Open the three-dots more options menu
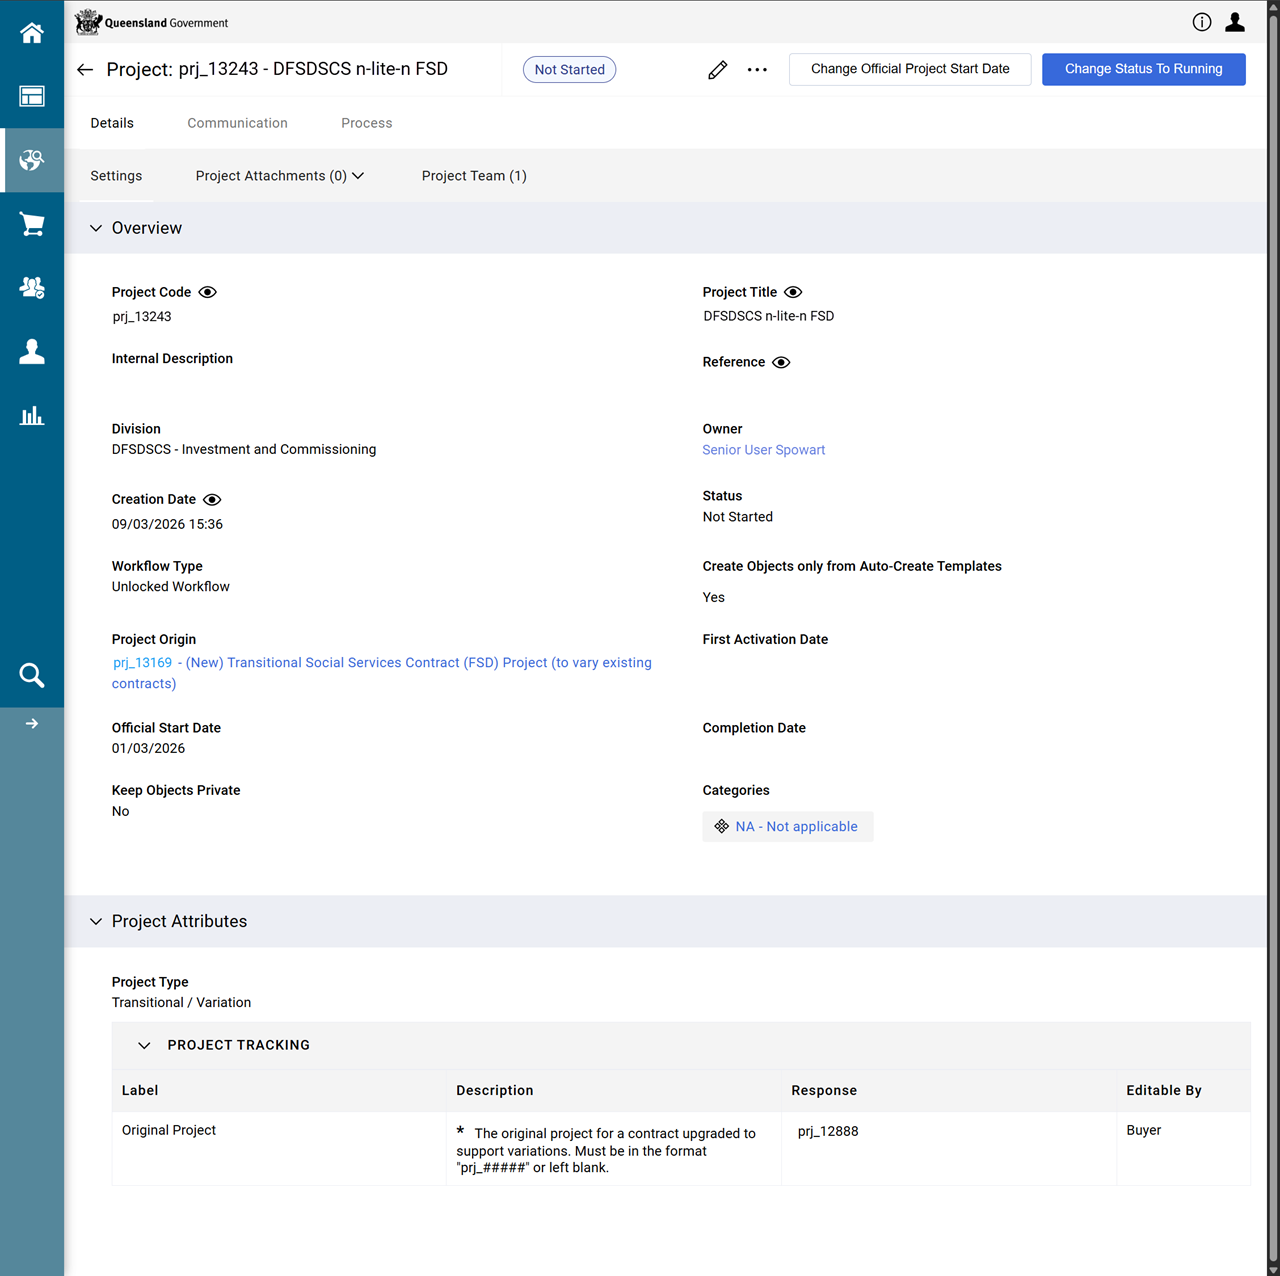Screen dimensions: 1280x1276 tap(757, 70)
